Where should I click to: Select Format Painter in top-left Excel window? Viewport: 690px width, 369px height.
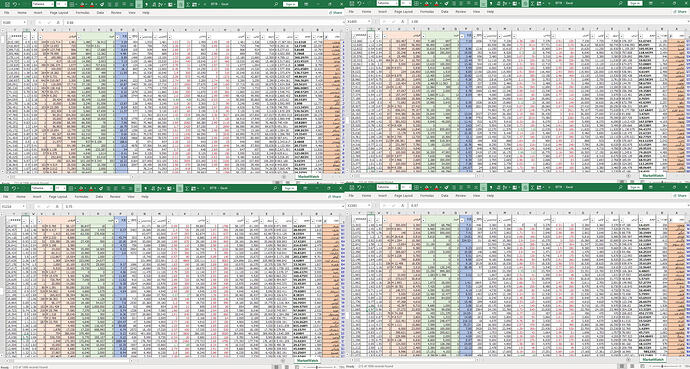pos(102,4)
